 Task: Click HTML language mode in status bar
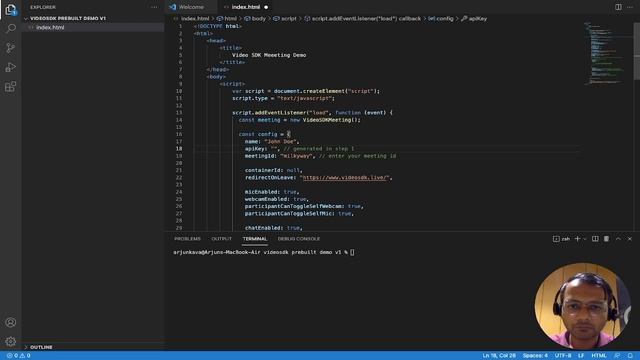point(599,356)
